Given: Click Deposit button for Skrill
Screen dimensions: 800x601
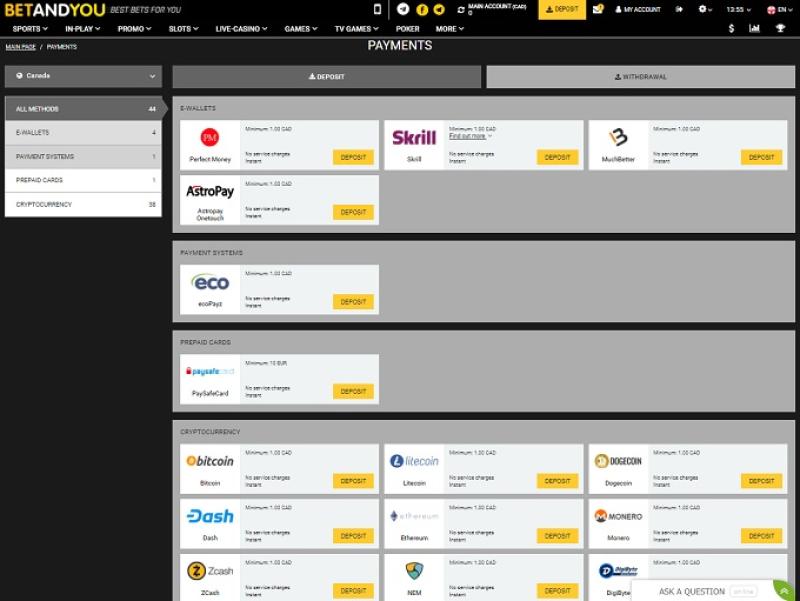Looking at the screenshot, I should coord(557,157).
